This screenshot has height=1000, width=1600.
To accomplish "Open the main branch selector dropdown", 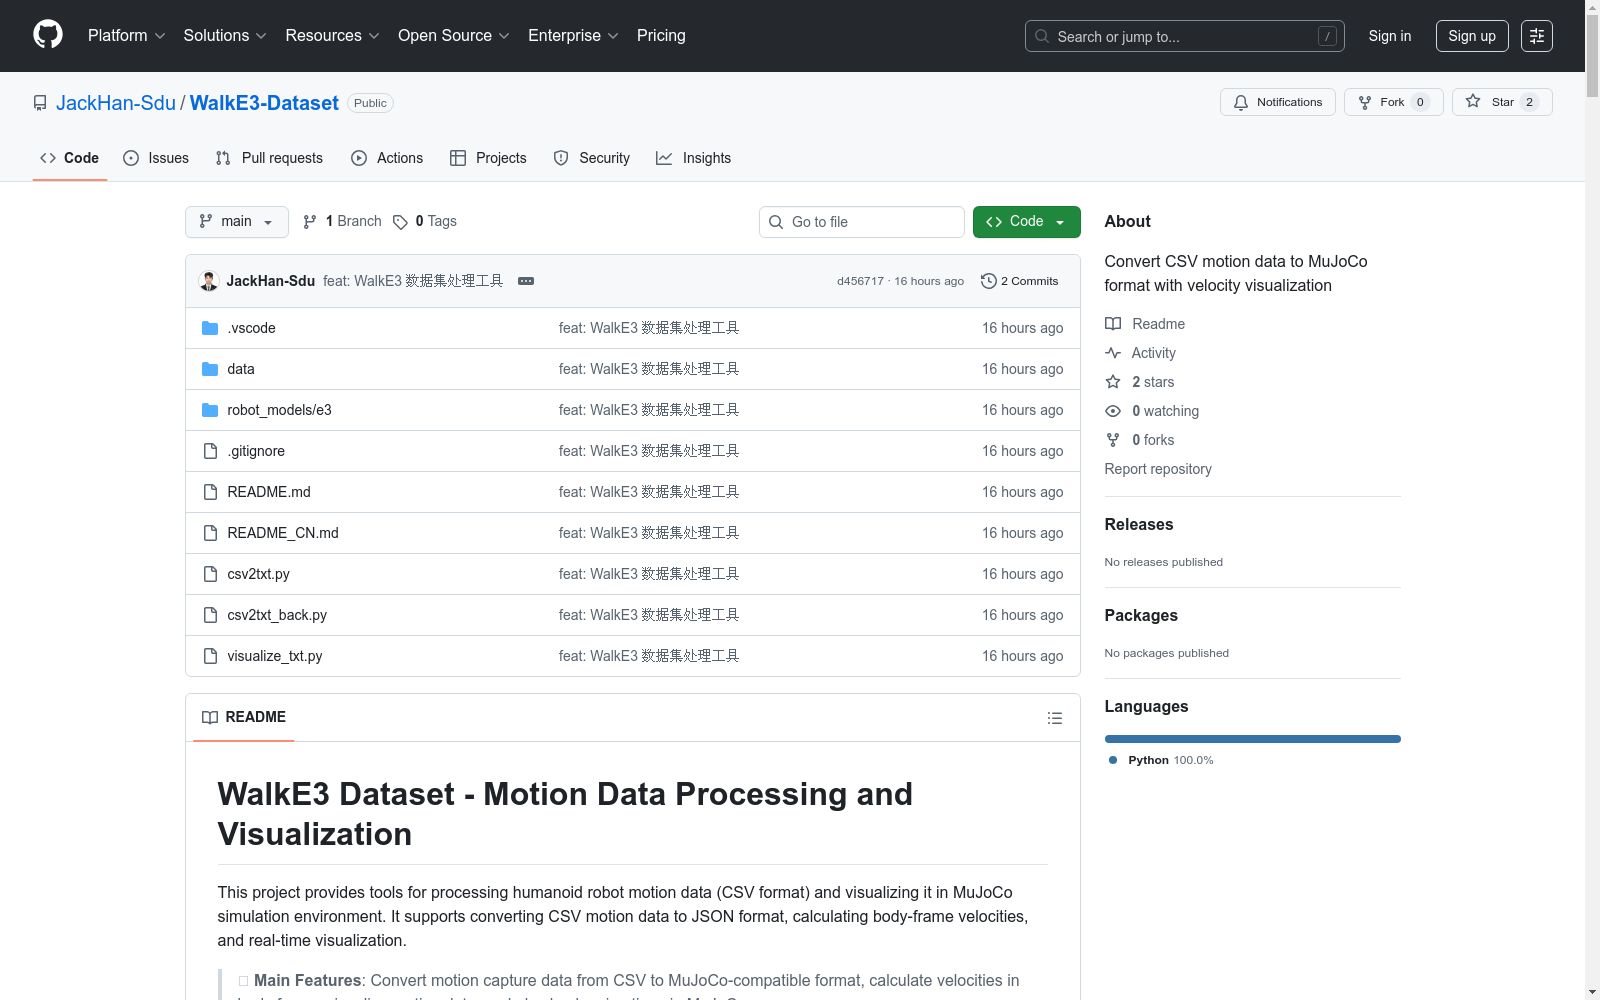I will (237, 222).
